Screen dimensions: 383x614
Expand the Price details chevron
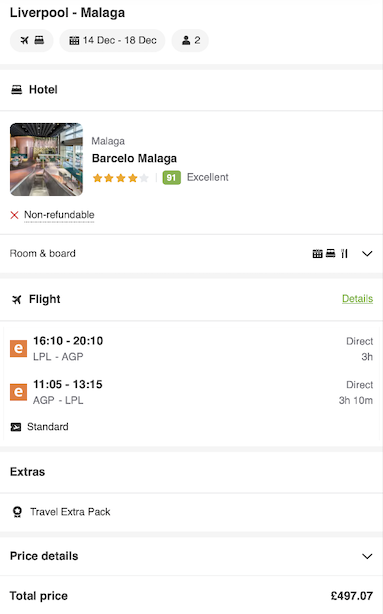pyautogui.click(x=367, y=556)
